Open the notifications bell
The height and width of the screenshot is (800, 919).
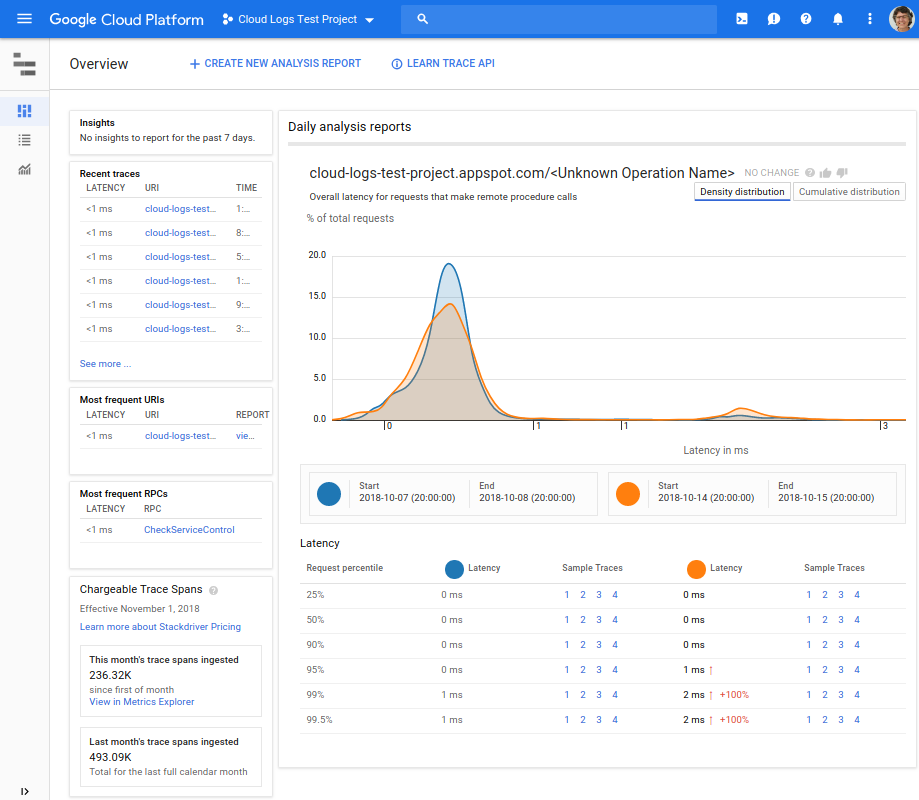tap(838, 19)
